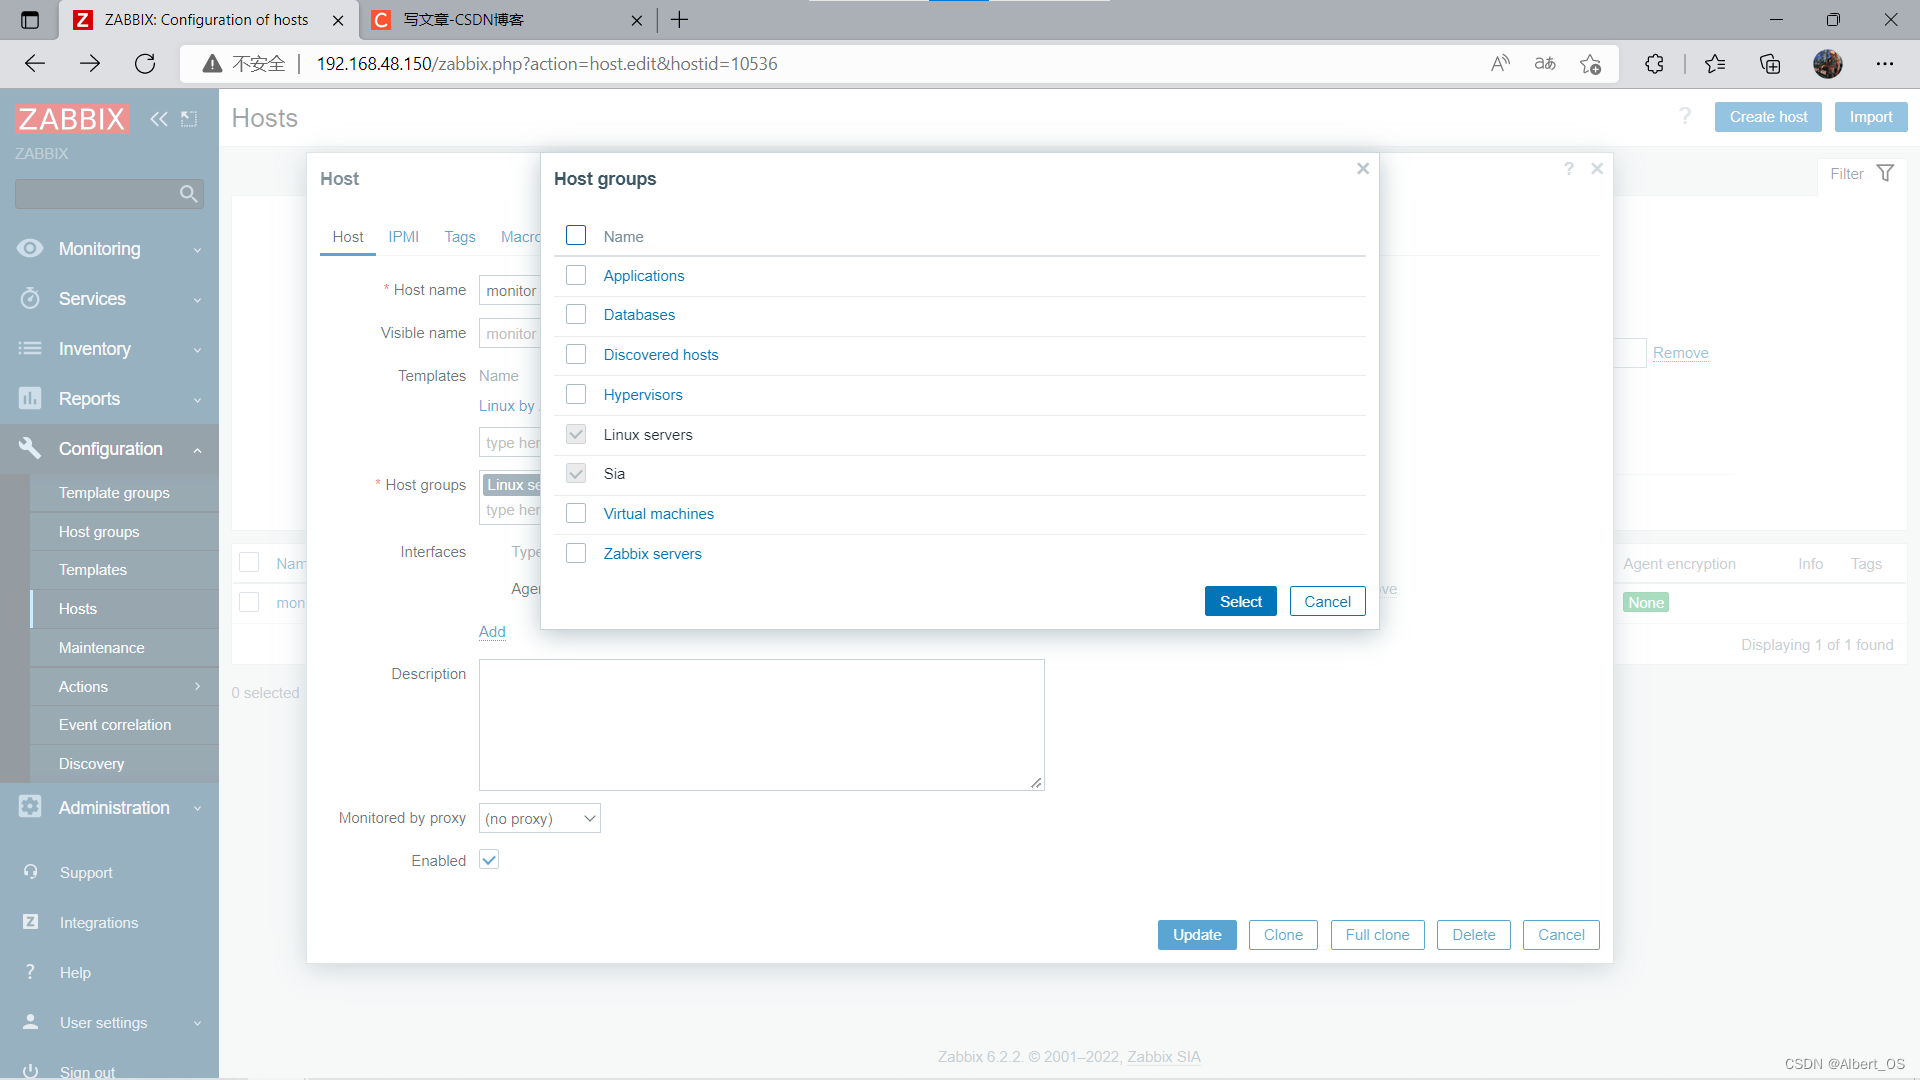This screenshot has height=1080, width=1920.
Task: Click inside the Description text area
Action: point(761,725)
